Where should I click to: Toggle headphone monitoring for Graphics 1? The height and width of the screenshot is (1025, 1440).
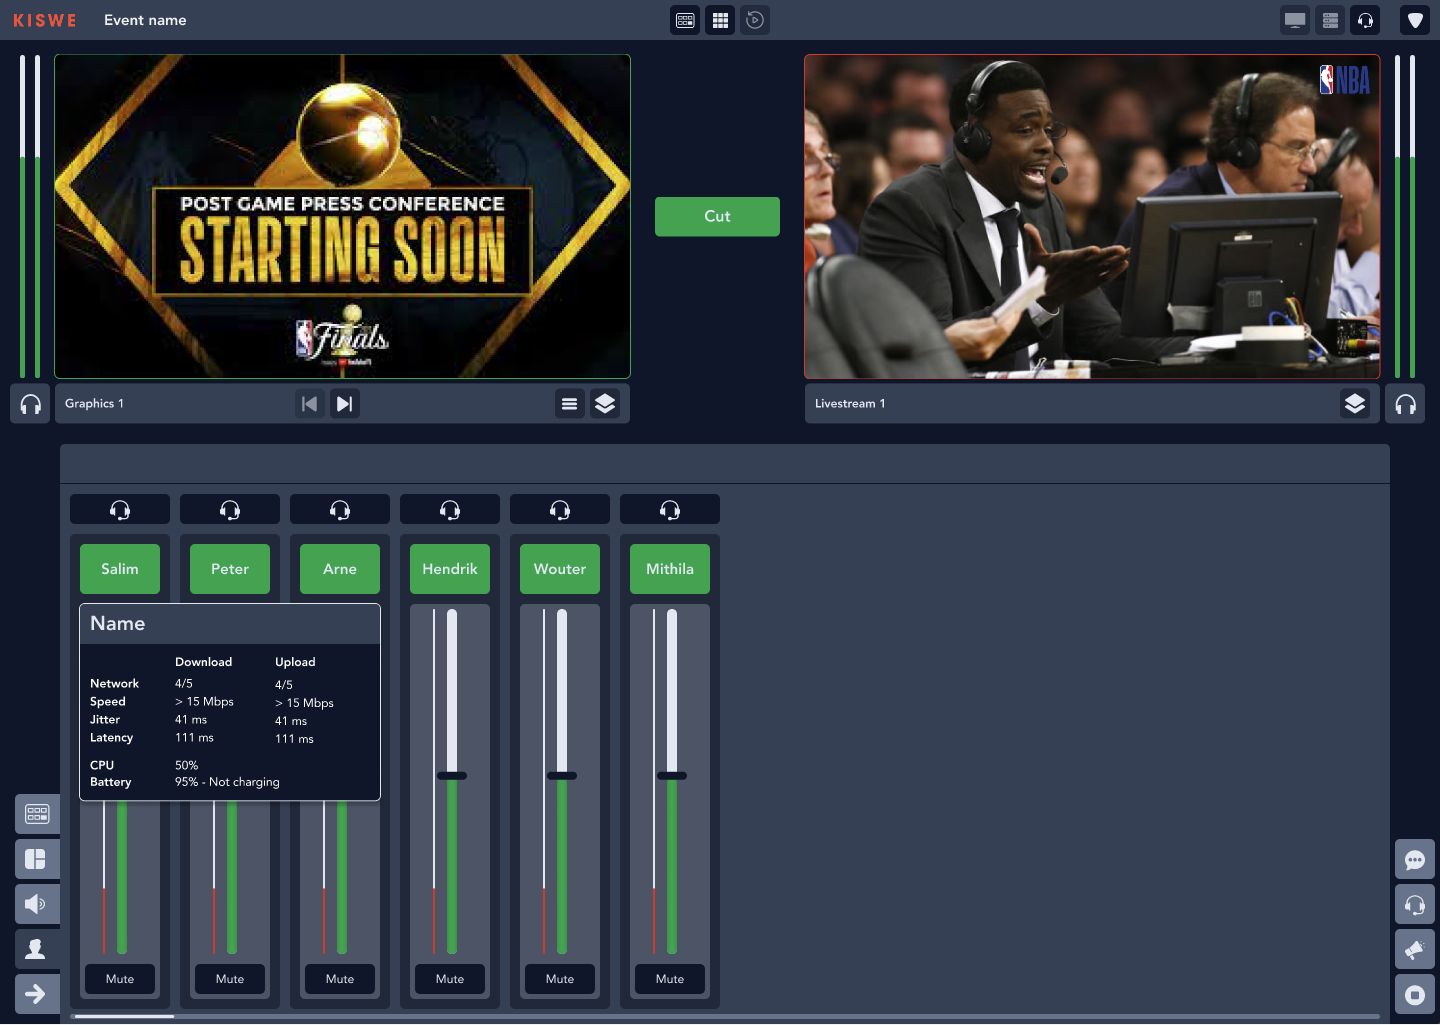click(x=29, y=403)
